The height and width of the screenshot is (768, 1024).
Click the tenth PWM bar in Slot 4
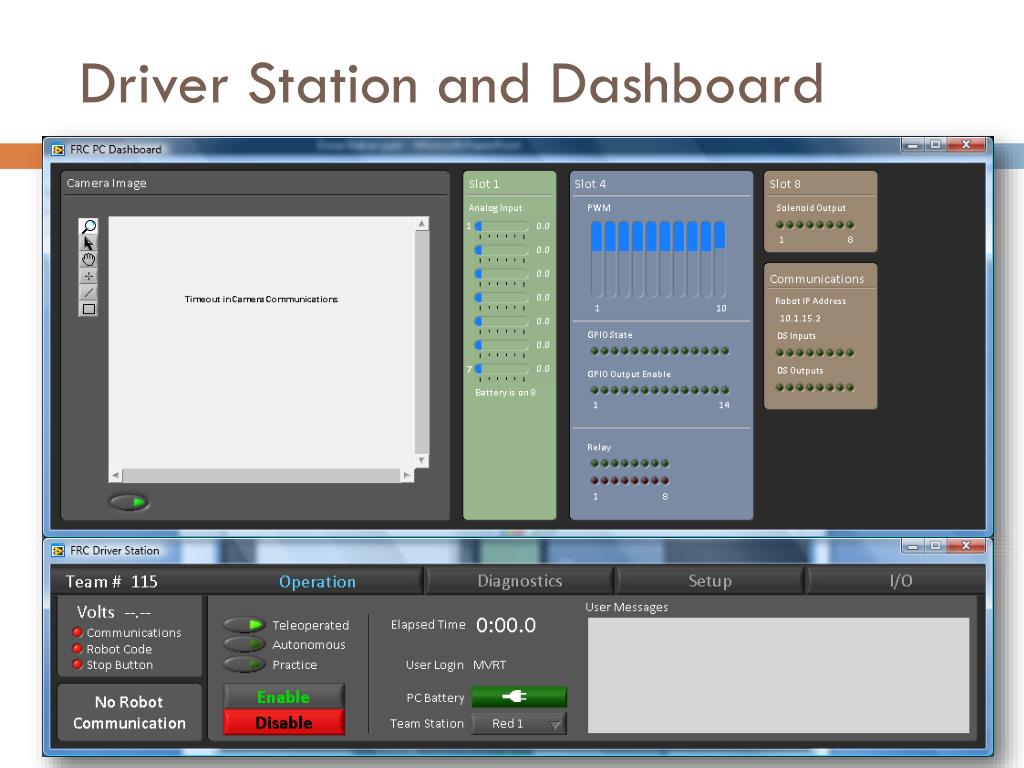click(720, 259)
